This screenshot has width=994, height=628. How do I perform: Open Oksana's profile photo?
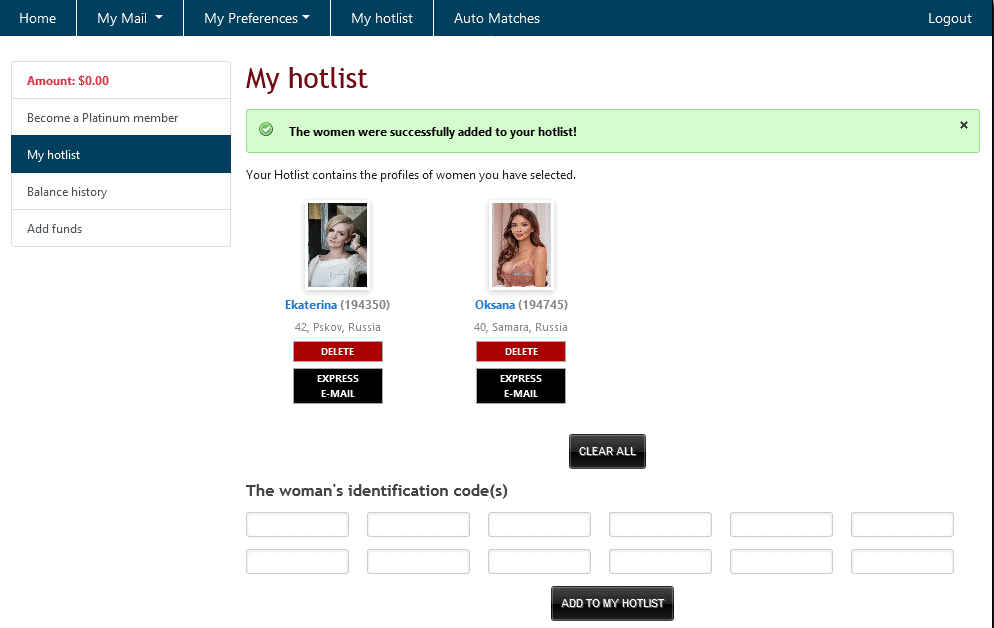(521, 245)
